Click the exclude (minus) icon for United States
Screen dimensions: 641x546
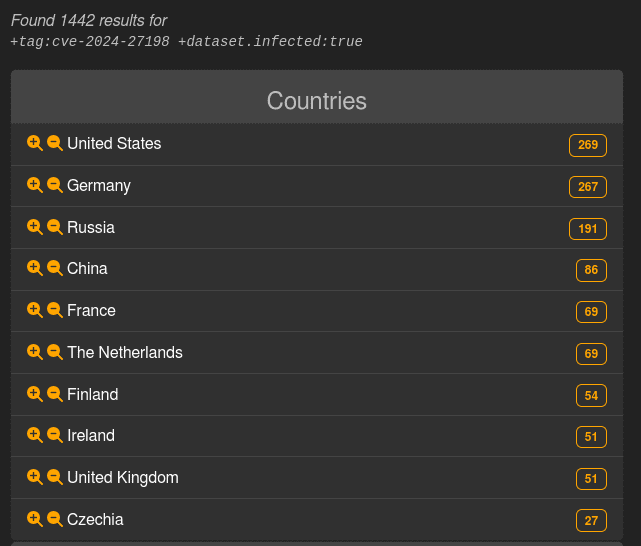(x=54, y=143)
